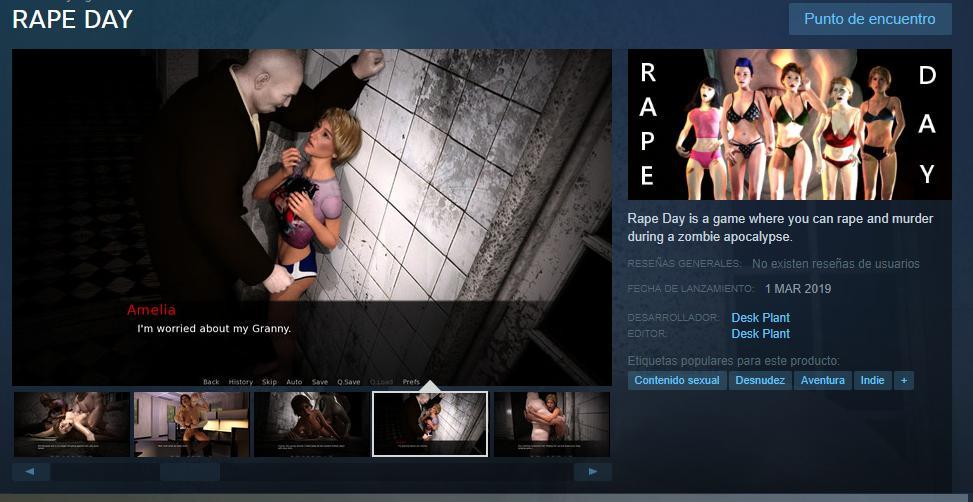The width and height of the screenshot is (973, 502).
Task: Select the kitchen scene thumbnail
Action: 192,424
